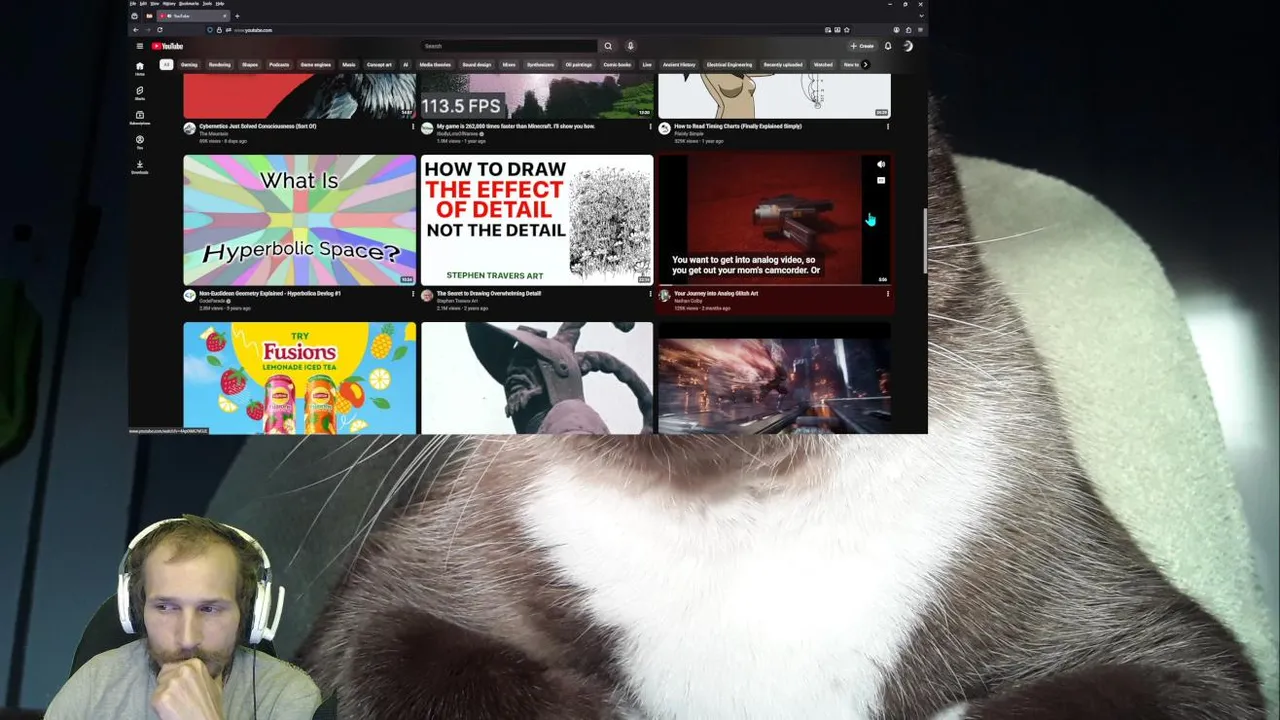
Task: Open the Tools menu
Action: coord(207,4)
